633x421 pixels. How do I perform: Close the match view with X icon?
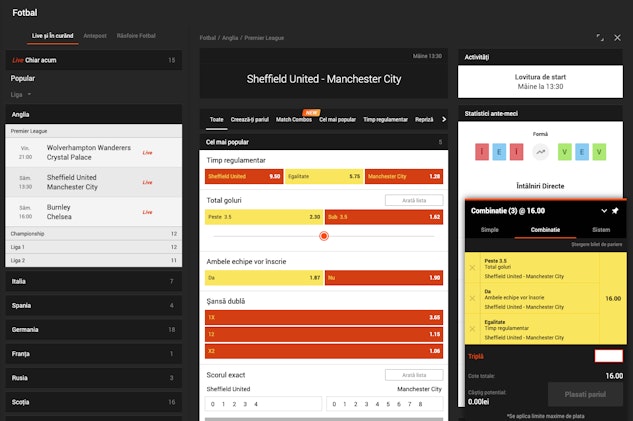pyautogui.click(x=617, y=37)
